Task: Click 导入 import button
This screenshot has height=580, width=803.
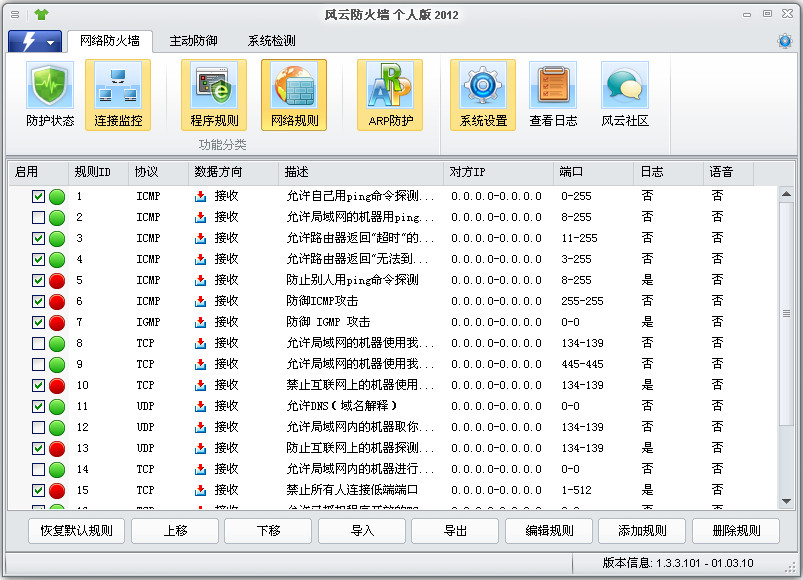Action: pyautogui.click(x=362, y=531)
